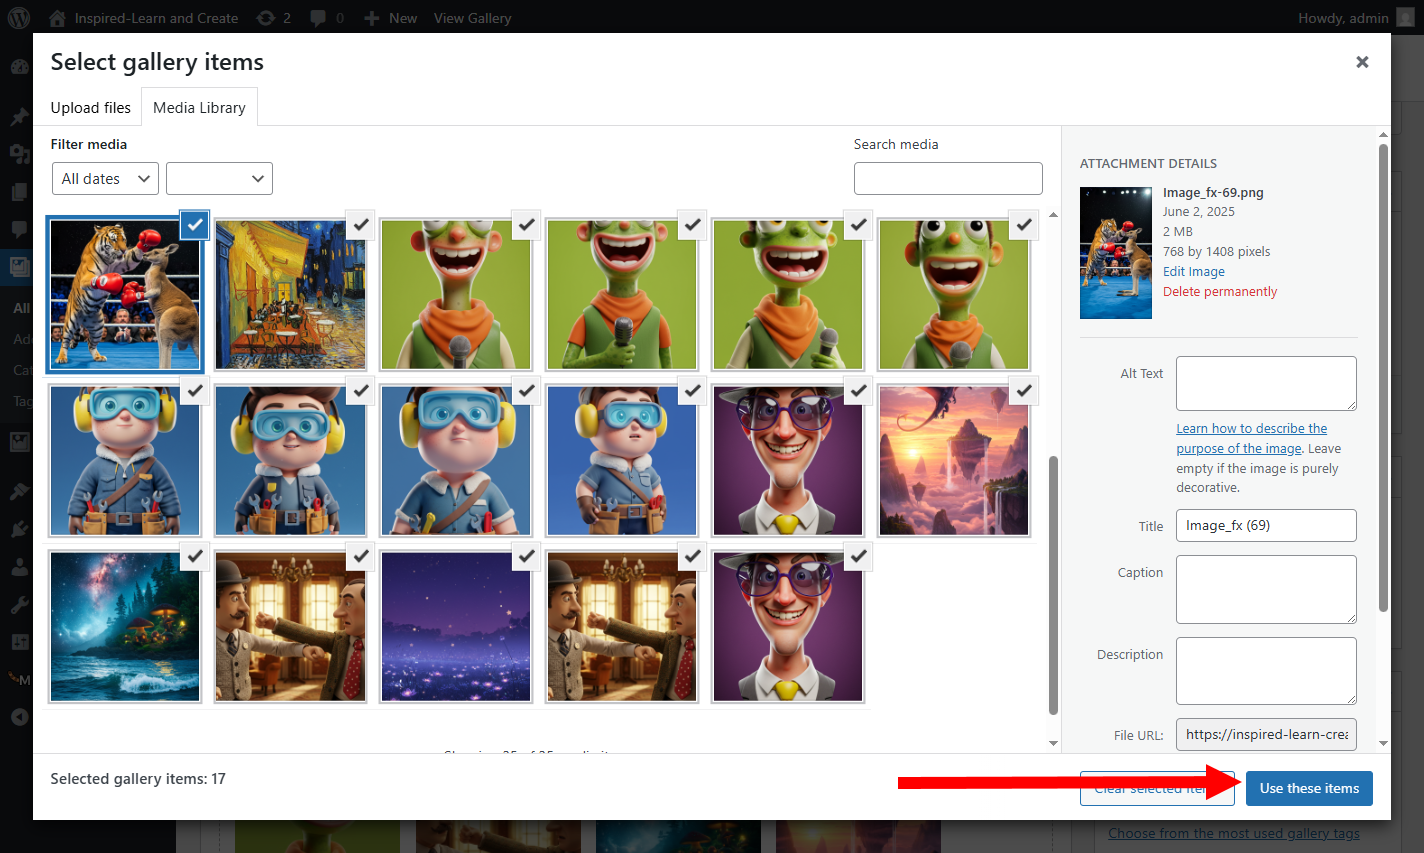Open the comments bubble showing 0
The width and height of the screenshot is (1424, 853).
pyautogui.click(x=318, y=18)
